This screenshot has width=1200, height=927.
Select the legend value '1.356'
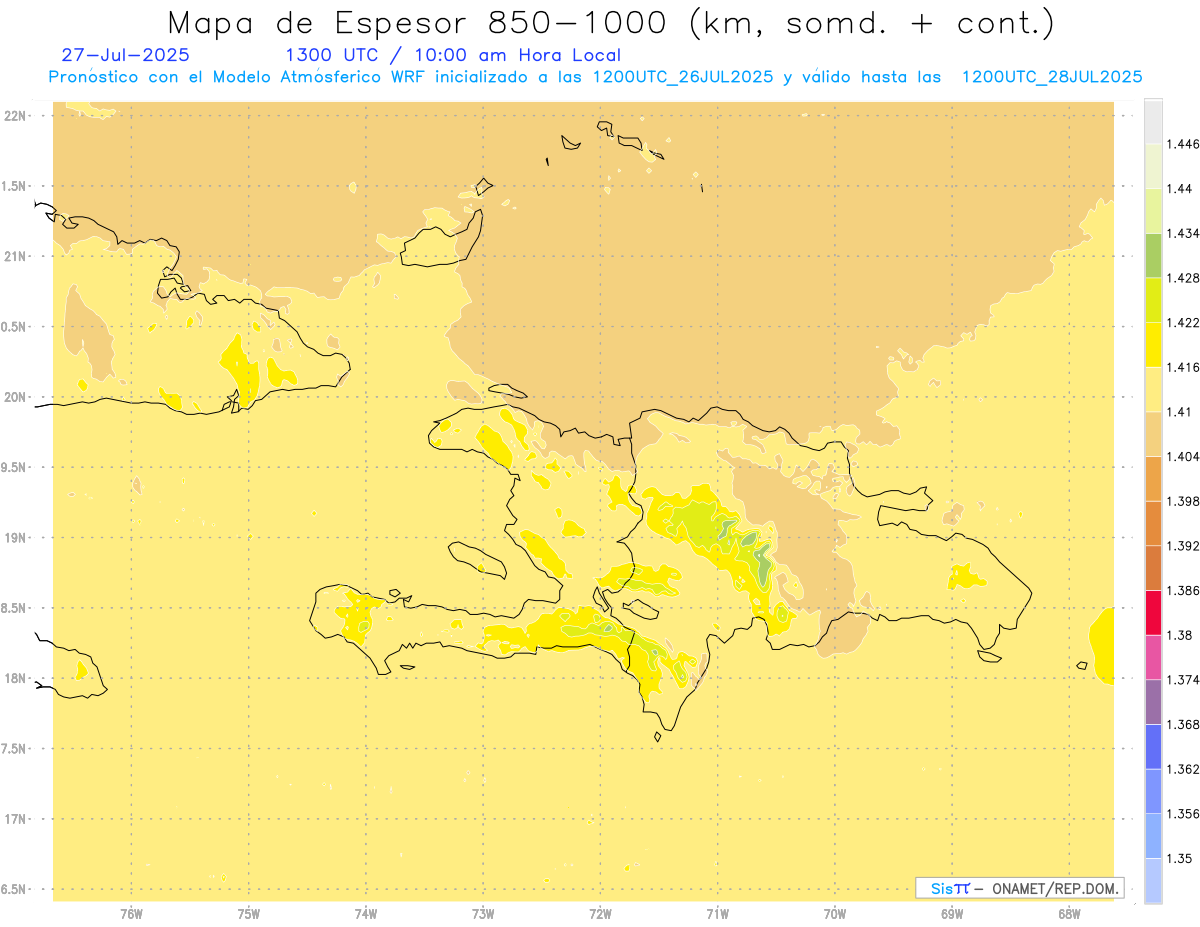[x=1182, y=813]
